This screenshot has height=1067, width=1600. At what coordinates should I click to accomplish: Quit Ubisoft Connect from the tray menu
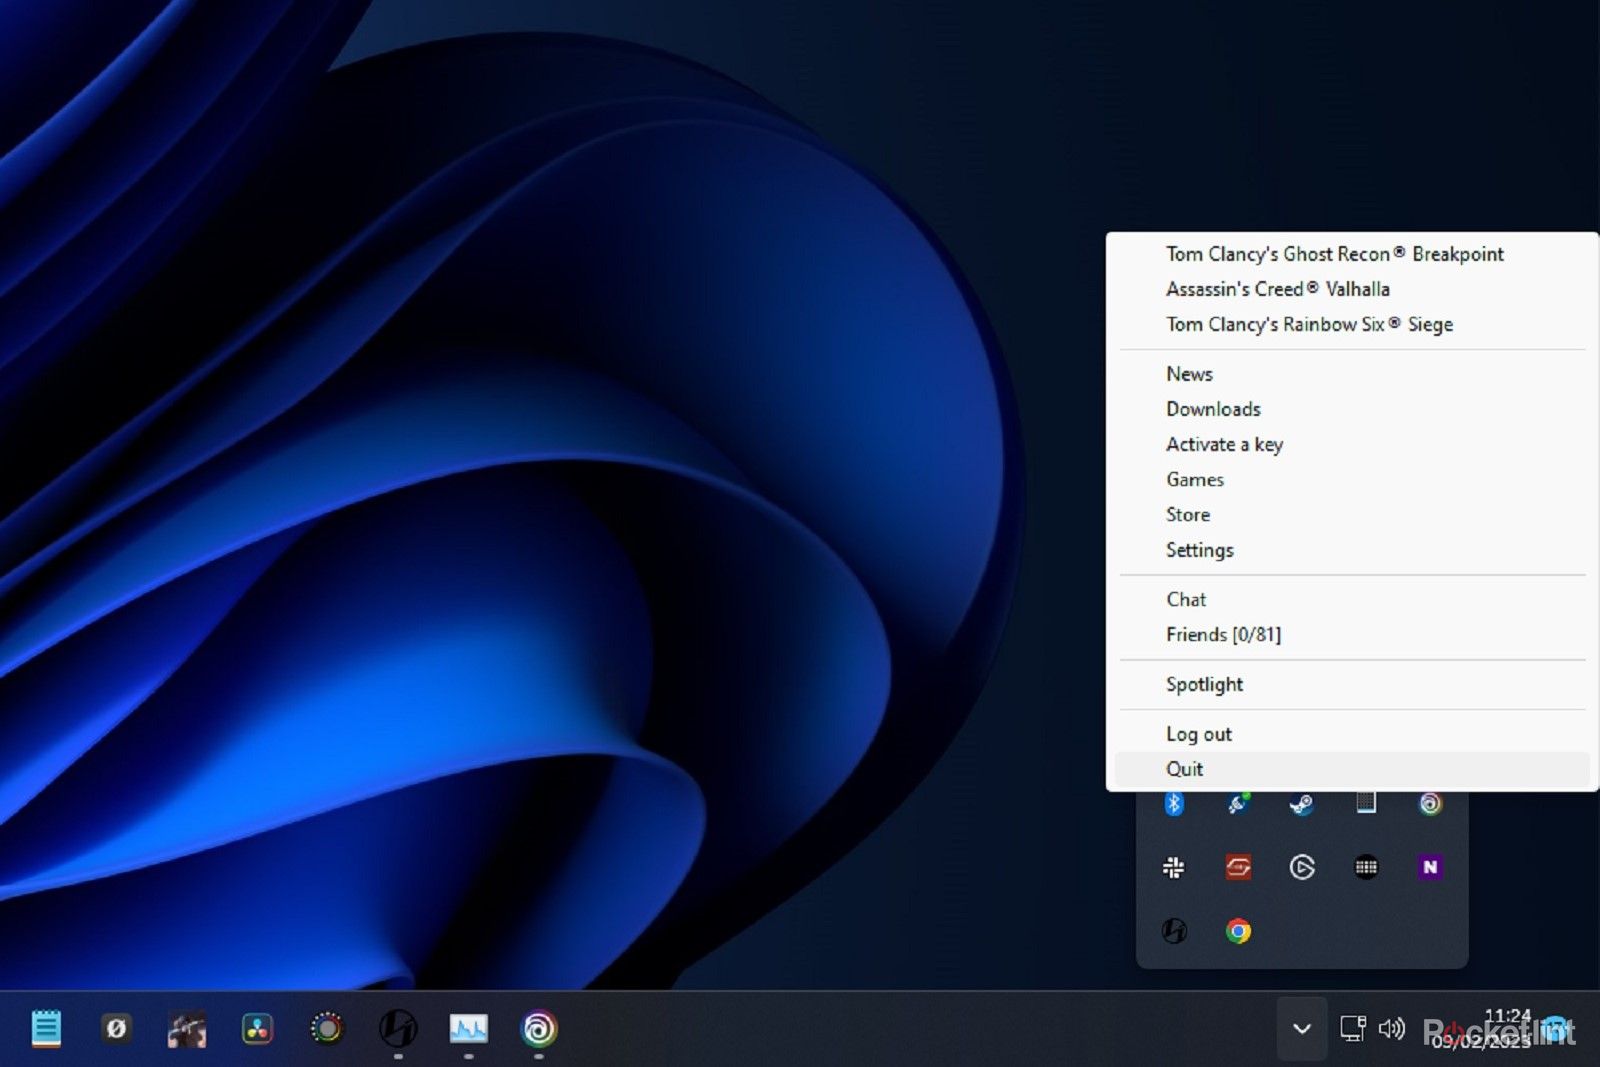[1352, 769]
